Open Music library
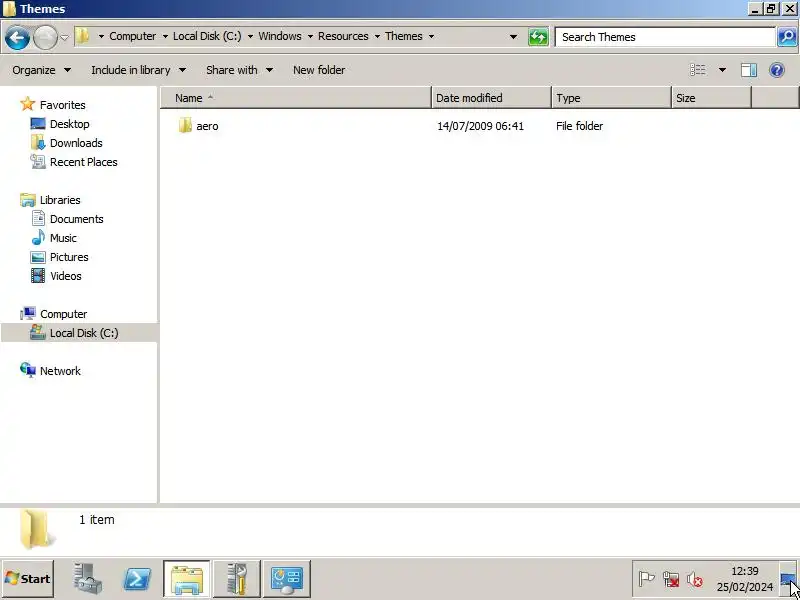The image size is (800, 600). click(x=63, y=238)
